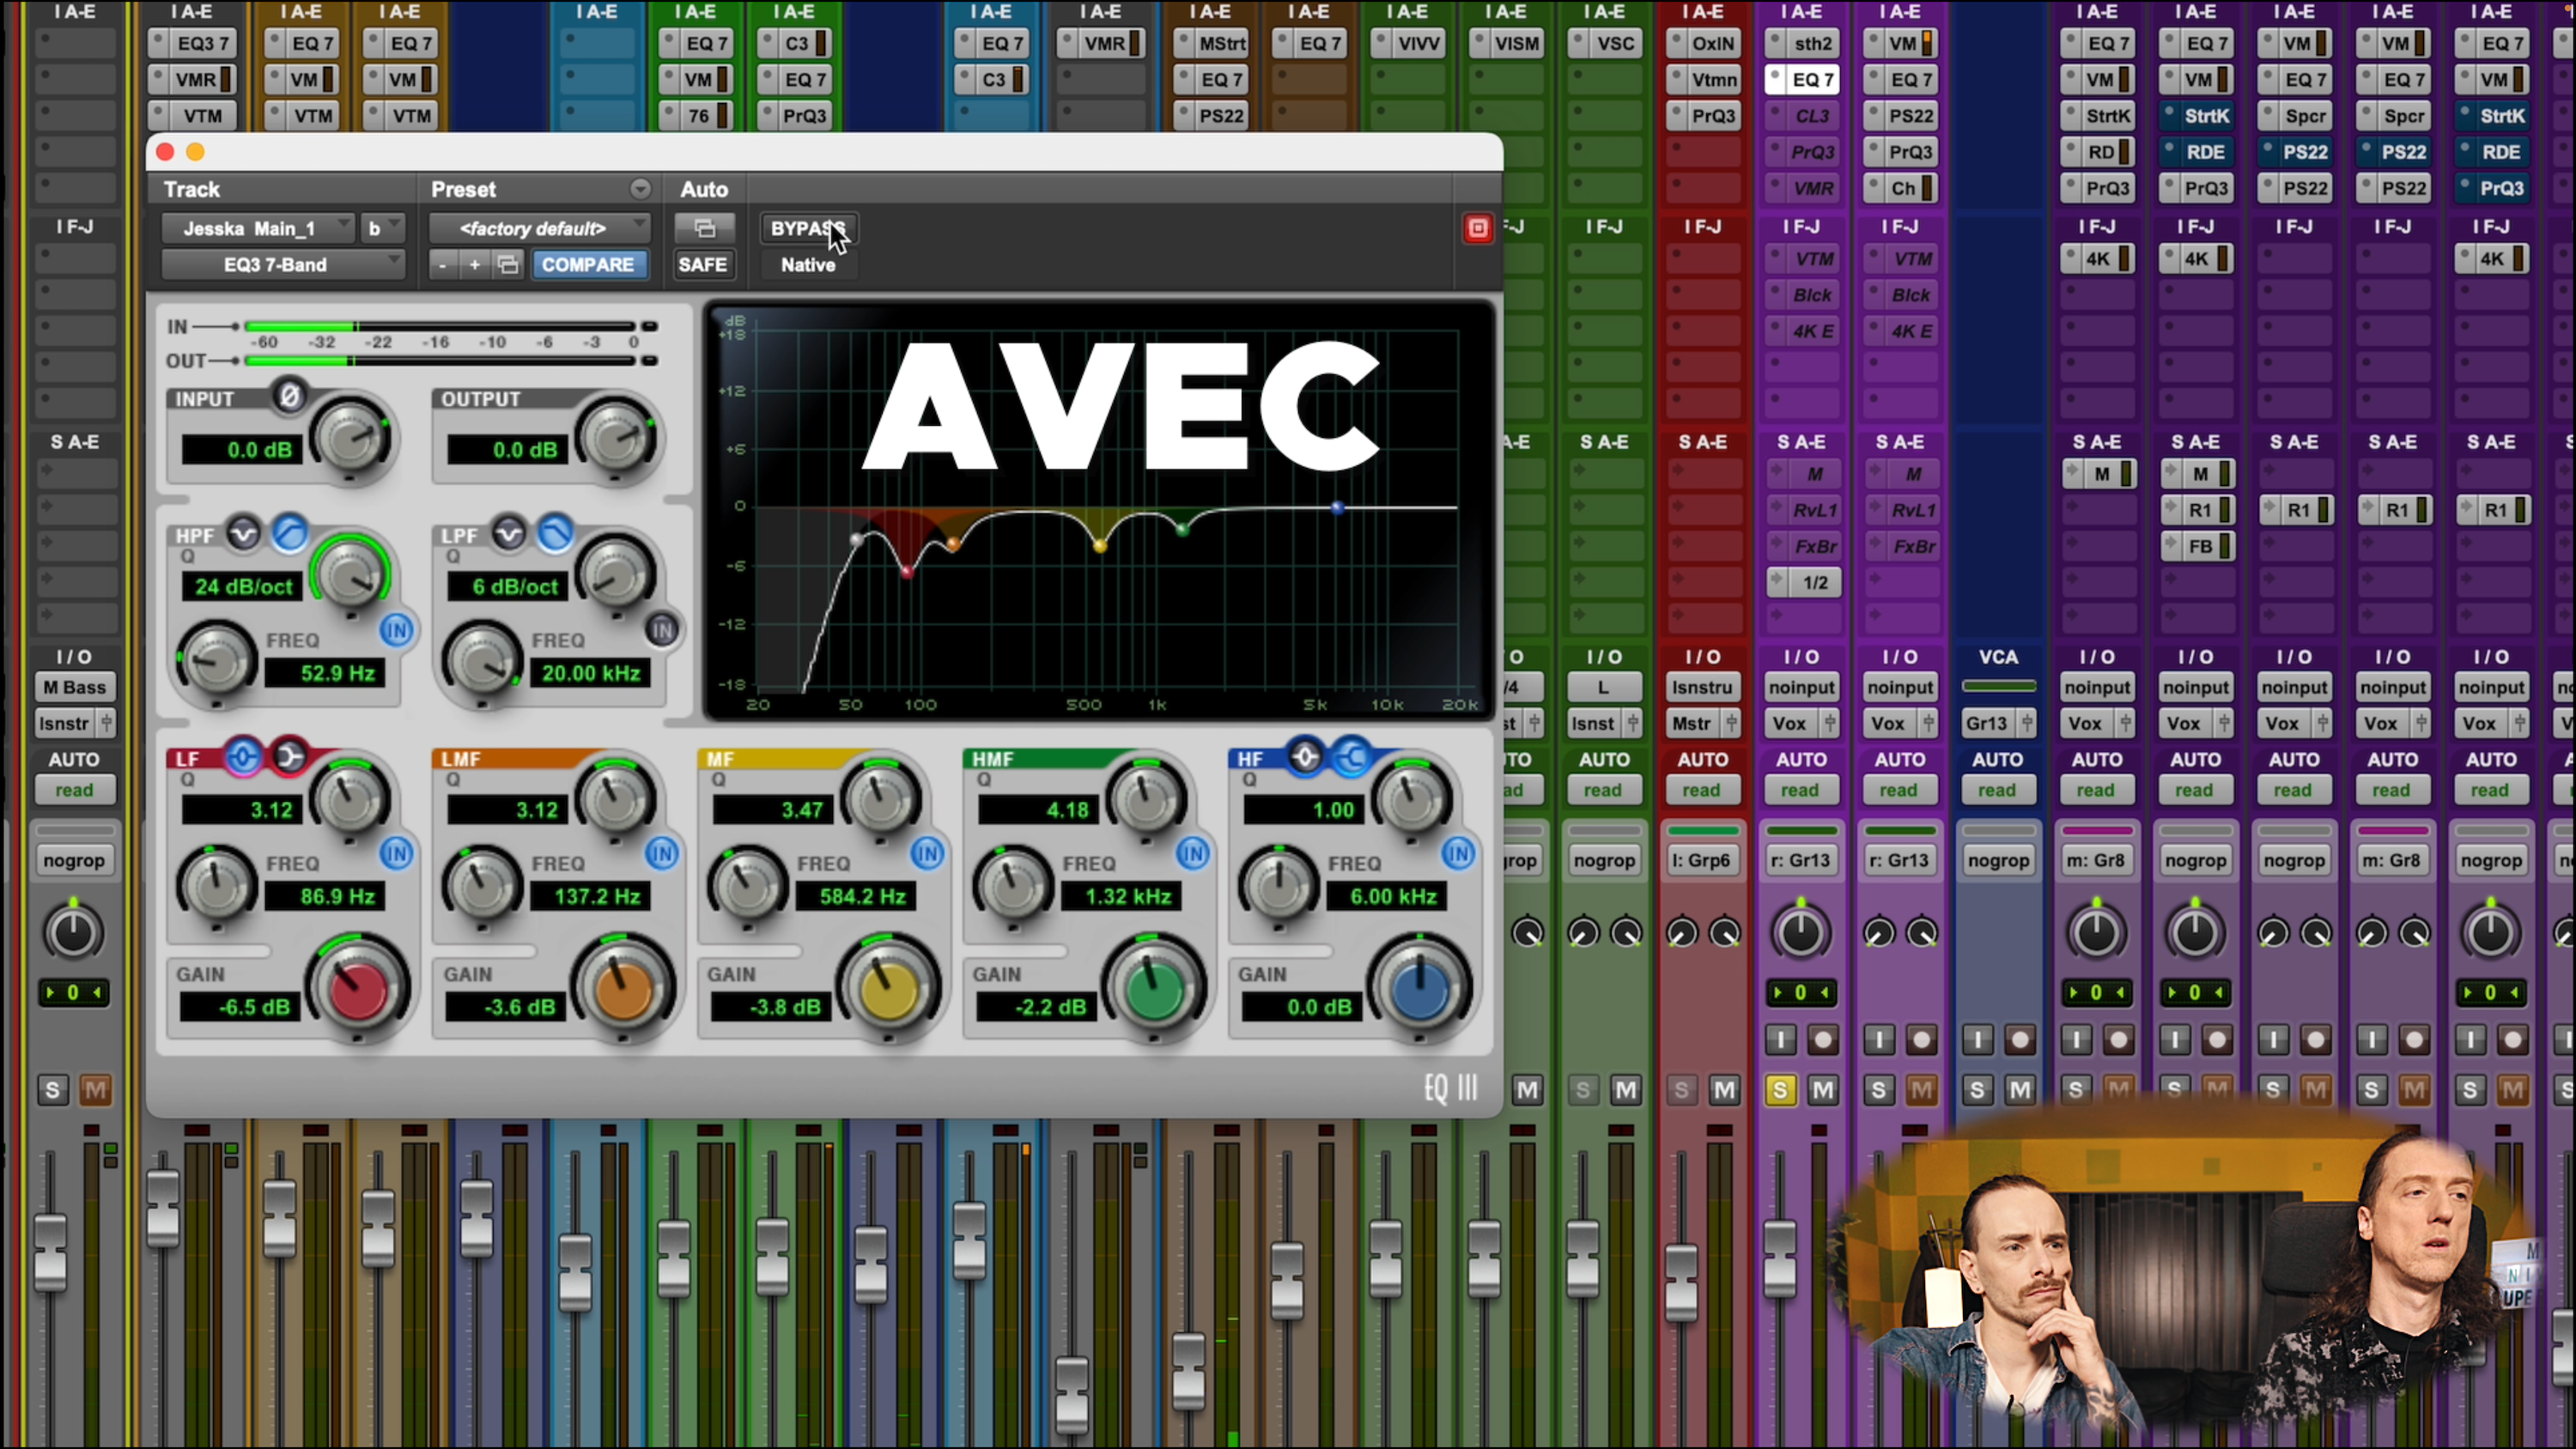This screenshot has width=2576, height=1449.
Task: Toggle the MF band IN button
Action: [x=927, y=853]
